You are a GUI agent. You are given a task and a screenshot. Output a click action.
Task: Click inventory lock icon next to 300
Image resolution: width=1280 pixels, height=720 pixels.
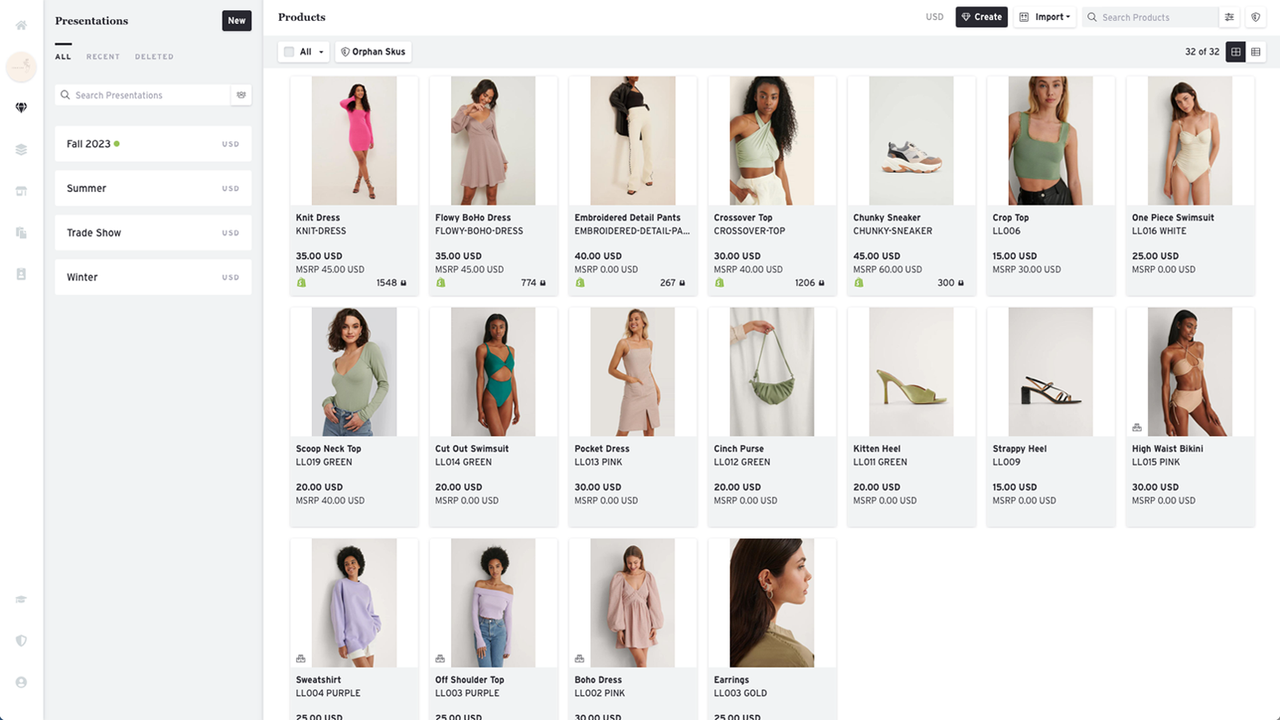pos(961,283)
